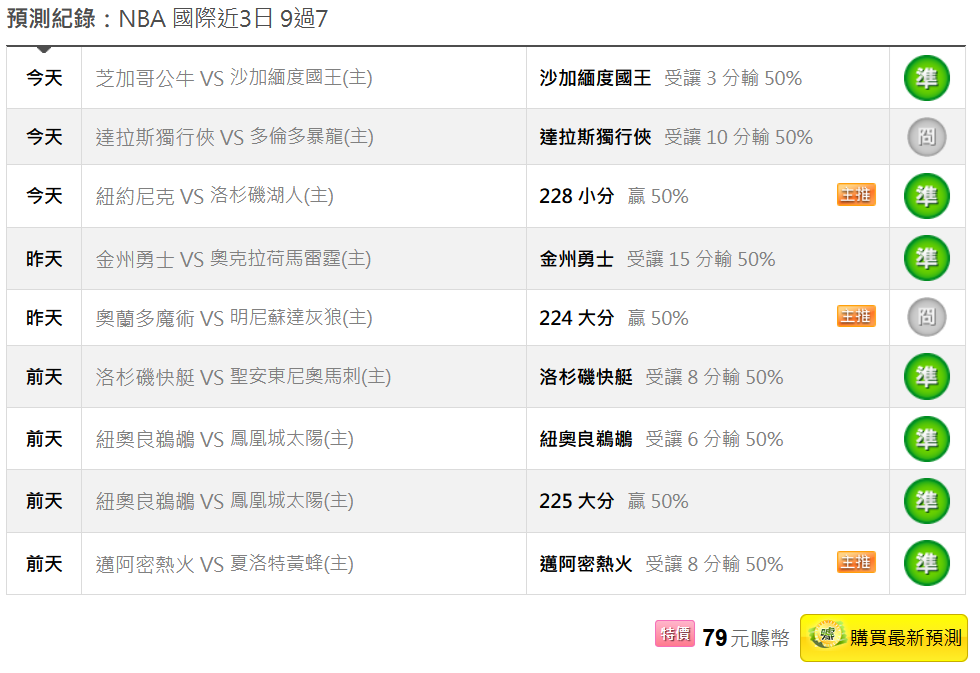The width and height of the screenshot is (980, 673).
Task: Click green 準 icon for 邁阿密熱火 row
Action: (926, 564)
